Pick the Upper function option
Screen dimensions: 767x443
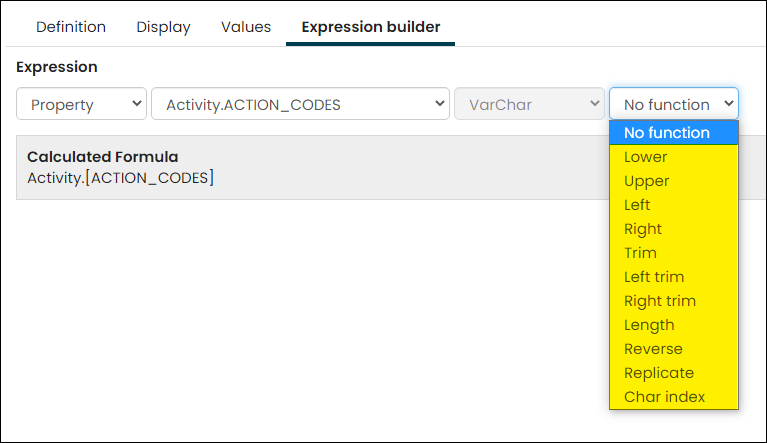coord(674,181)
